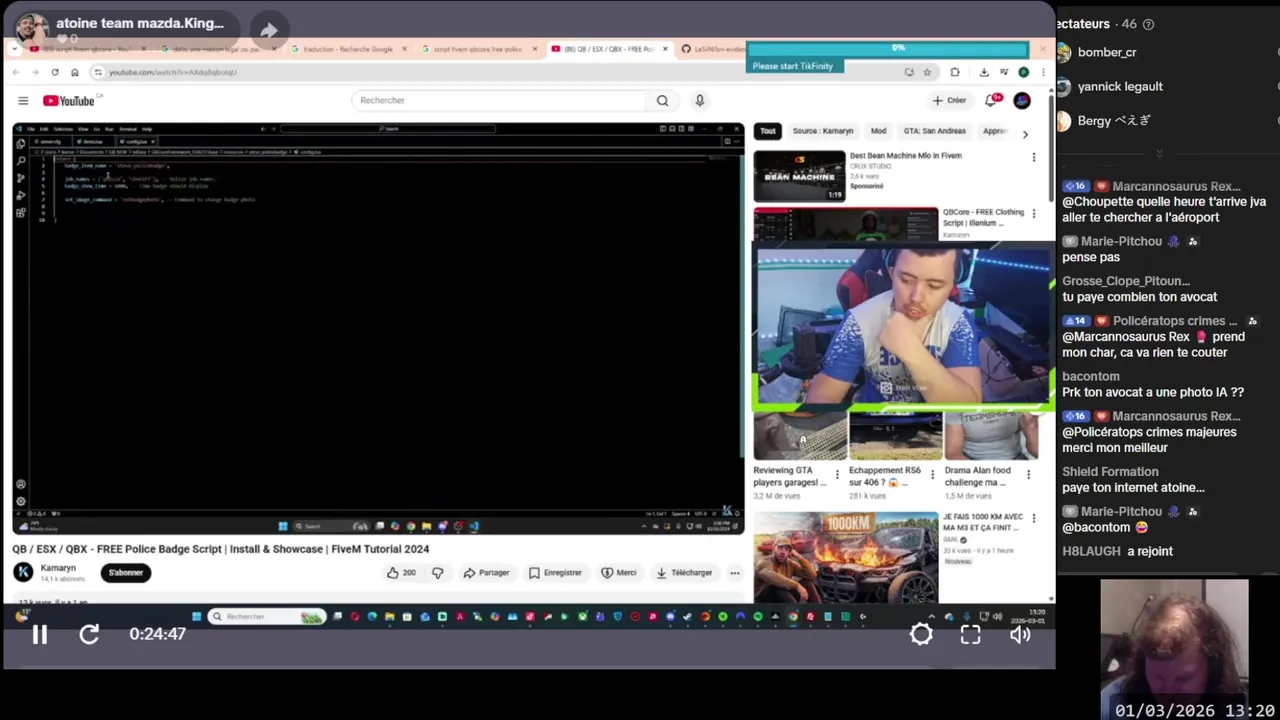Select the Mod filter chip
1280x720 pixels.
(x=878, y=131)
